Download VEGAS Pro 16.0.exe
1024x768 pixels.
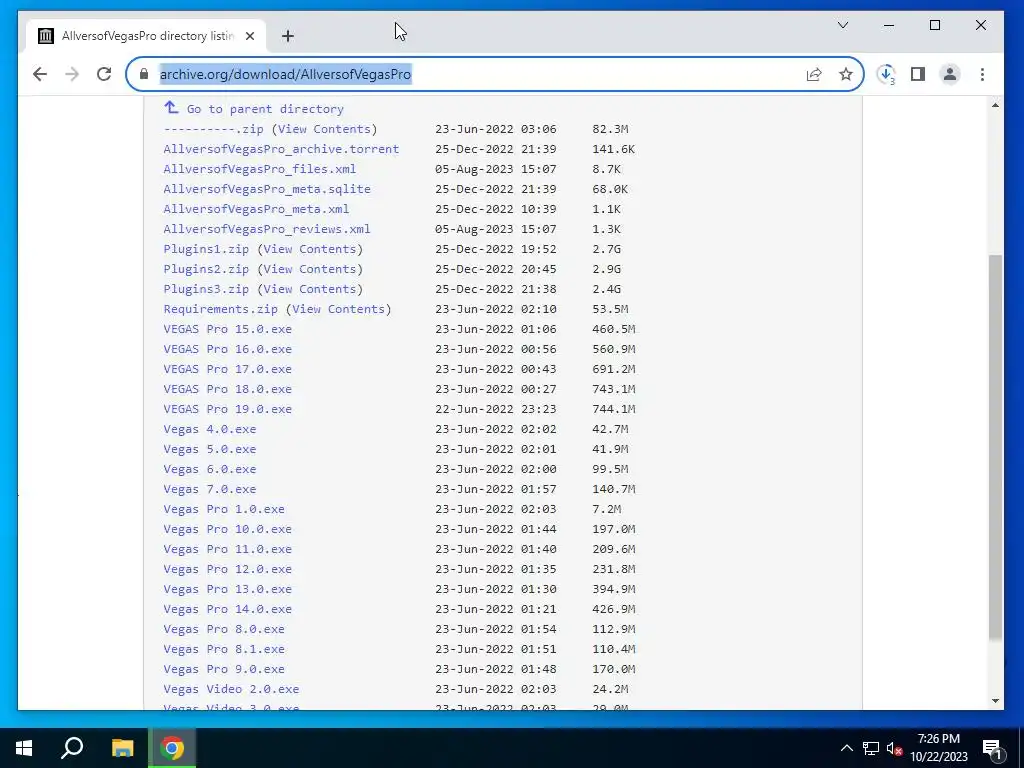tap(227, 349)
